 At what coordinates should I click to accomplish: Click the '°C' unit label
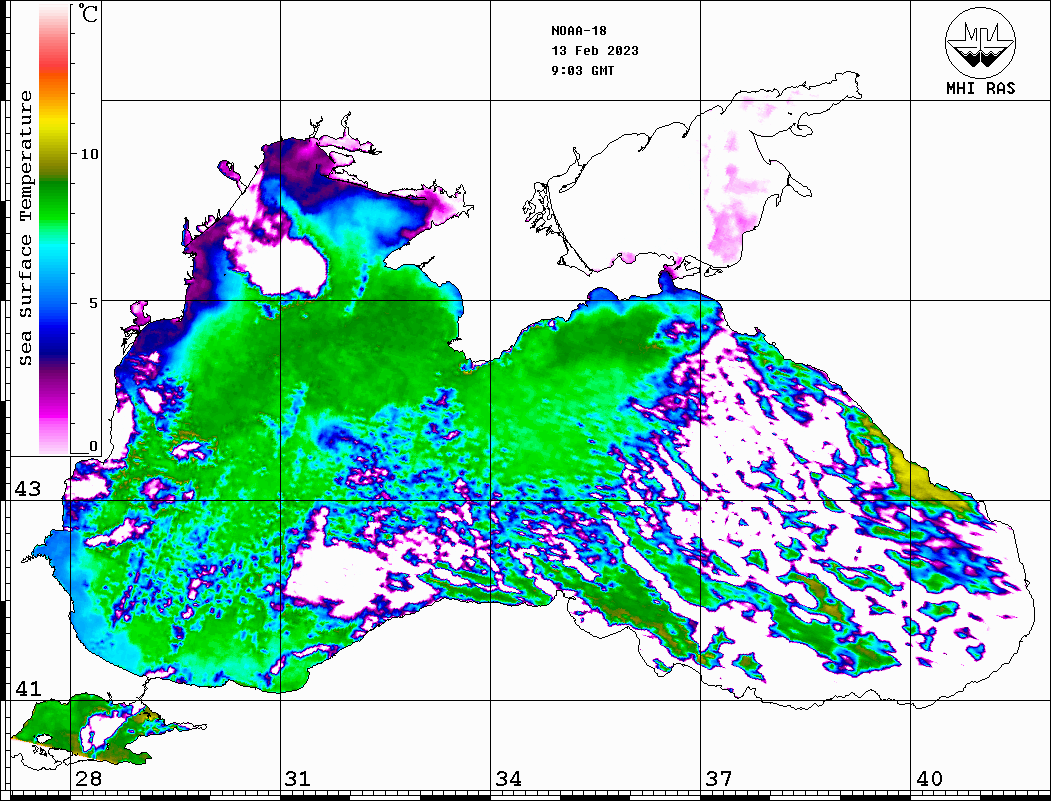(87, 13)
